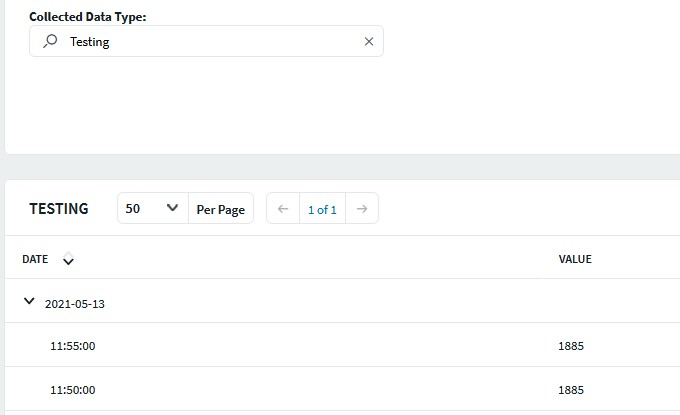Viewport: 680px width, 415px height.
Task: Select the 11:50:00 time entry
Action: 72,390
